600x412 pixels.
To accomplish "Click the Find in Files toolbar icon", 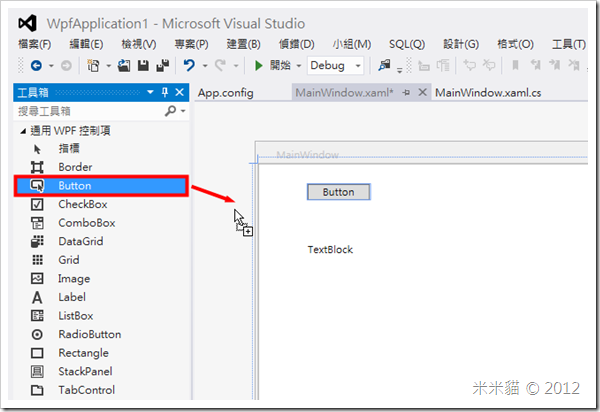I will (x=384, y=66).
